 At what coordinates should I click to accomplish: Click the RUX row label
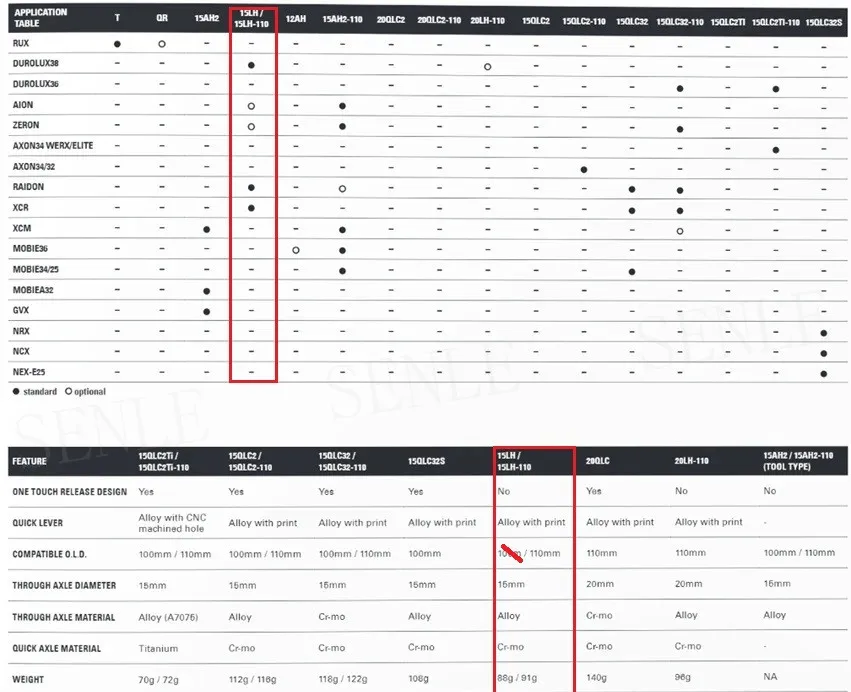coord(21,43)
